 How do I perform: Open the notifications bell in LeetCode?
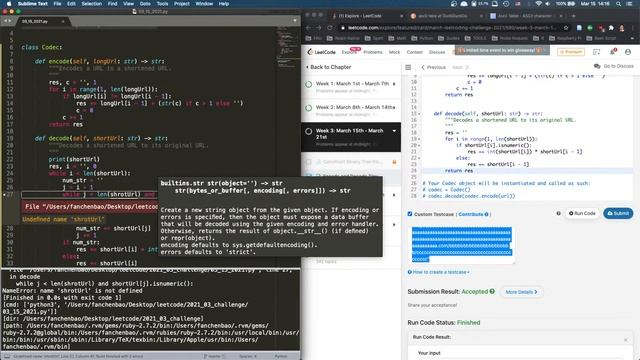coord(613,52)
